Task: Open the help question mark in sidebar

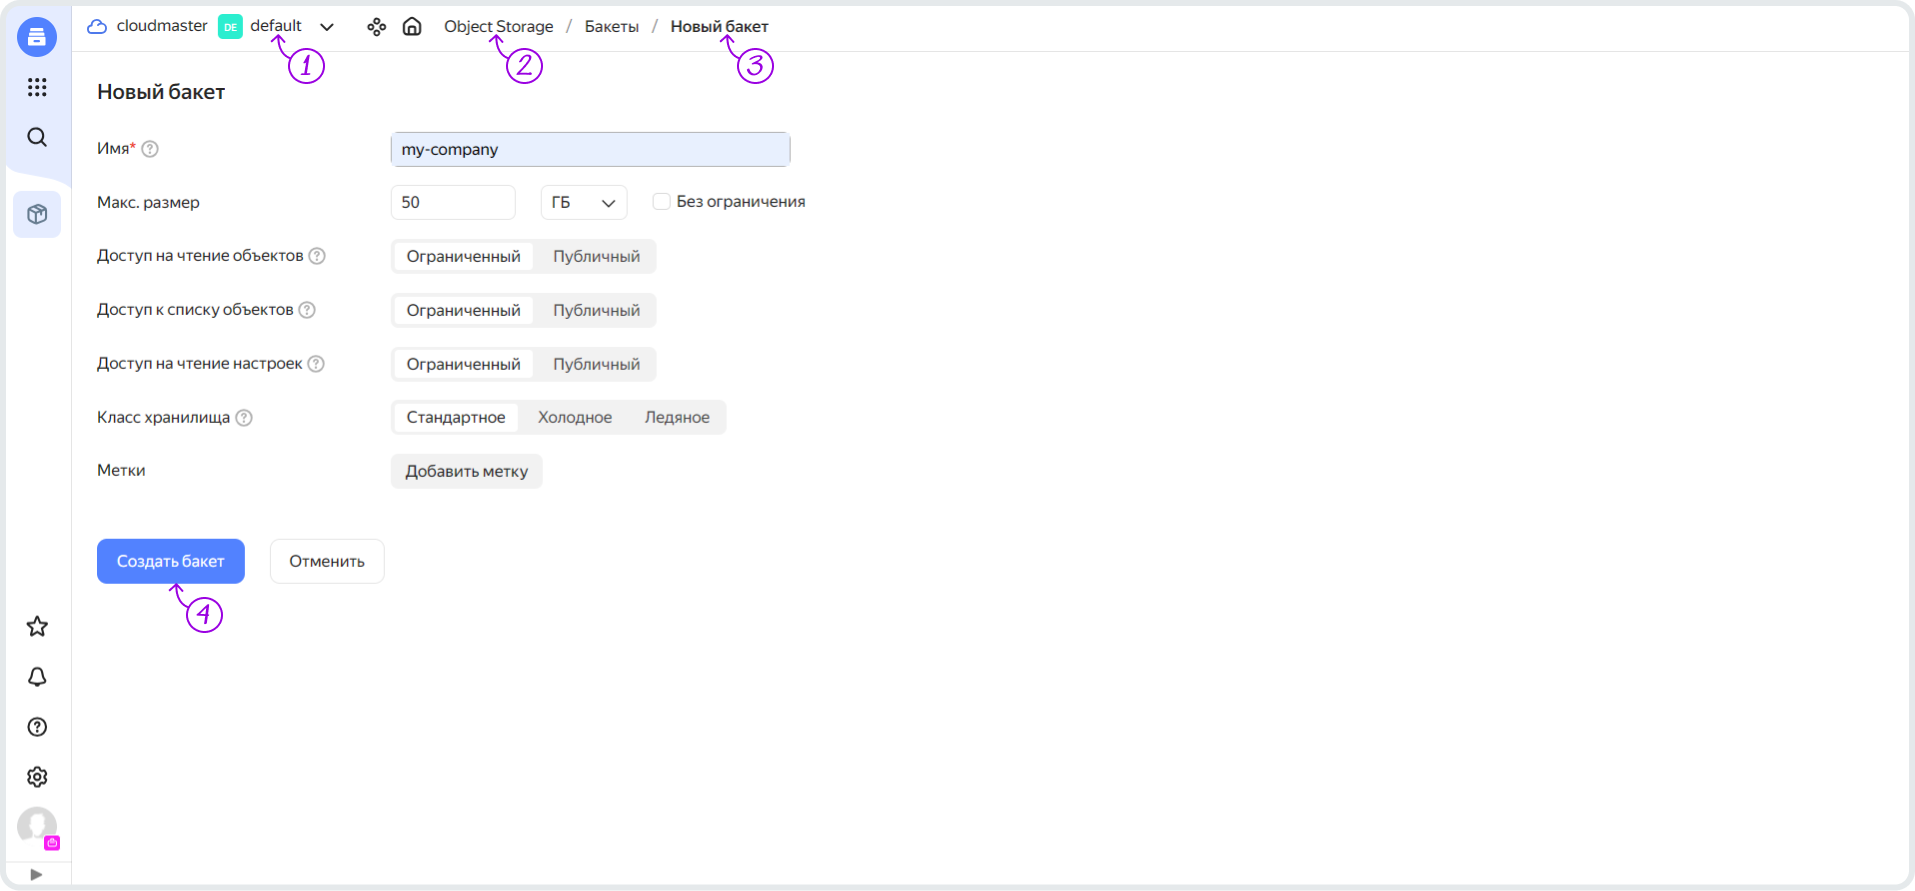Action: click(x=37, y=727)
